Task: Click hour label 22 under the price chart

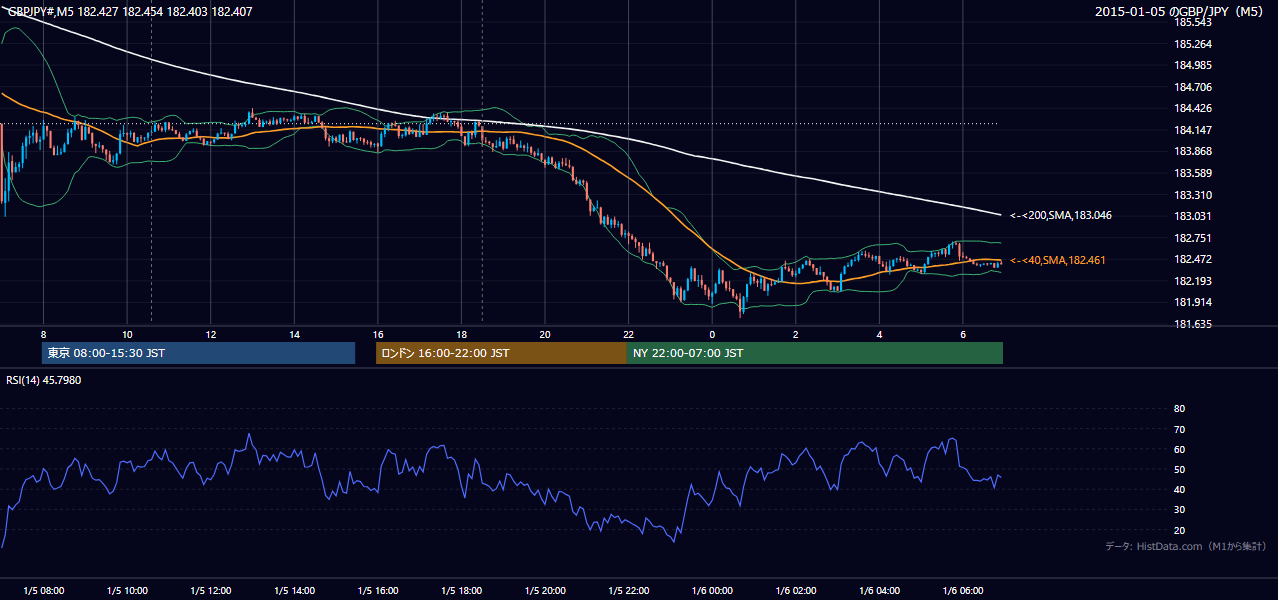Action: point(629,334)
